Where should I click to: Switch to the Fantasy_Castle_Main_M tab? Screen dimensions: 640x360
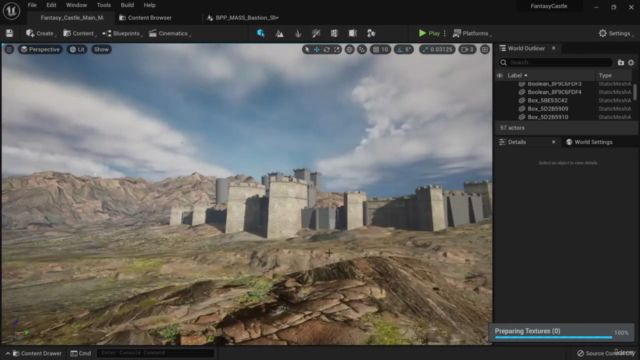click(x=71, y=18)
